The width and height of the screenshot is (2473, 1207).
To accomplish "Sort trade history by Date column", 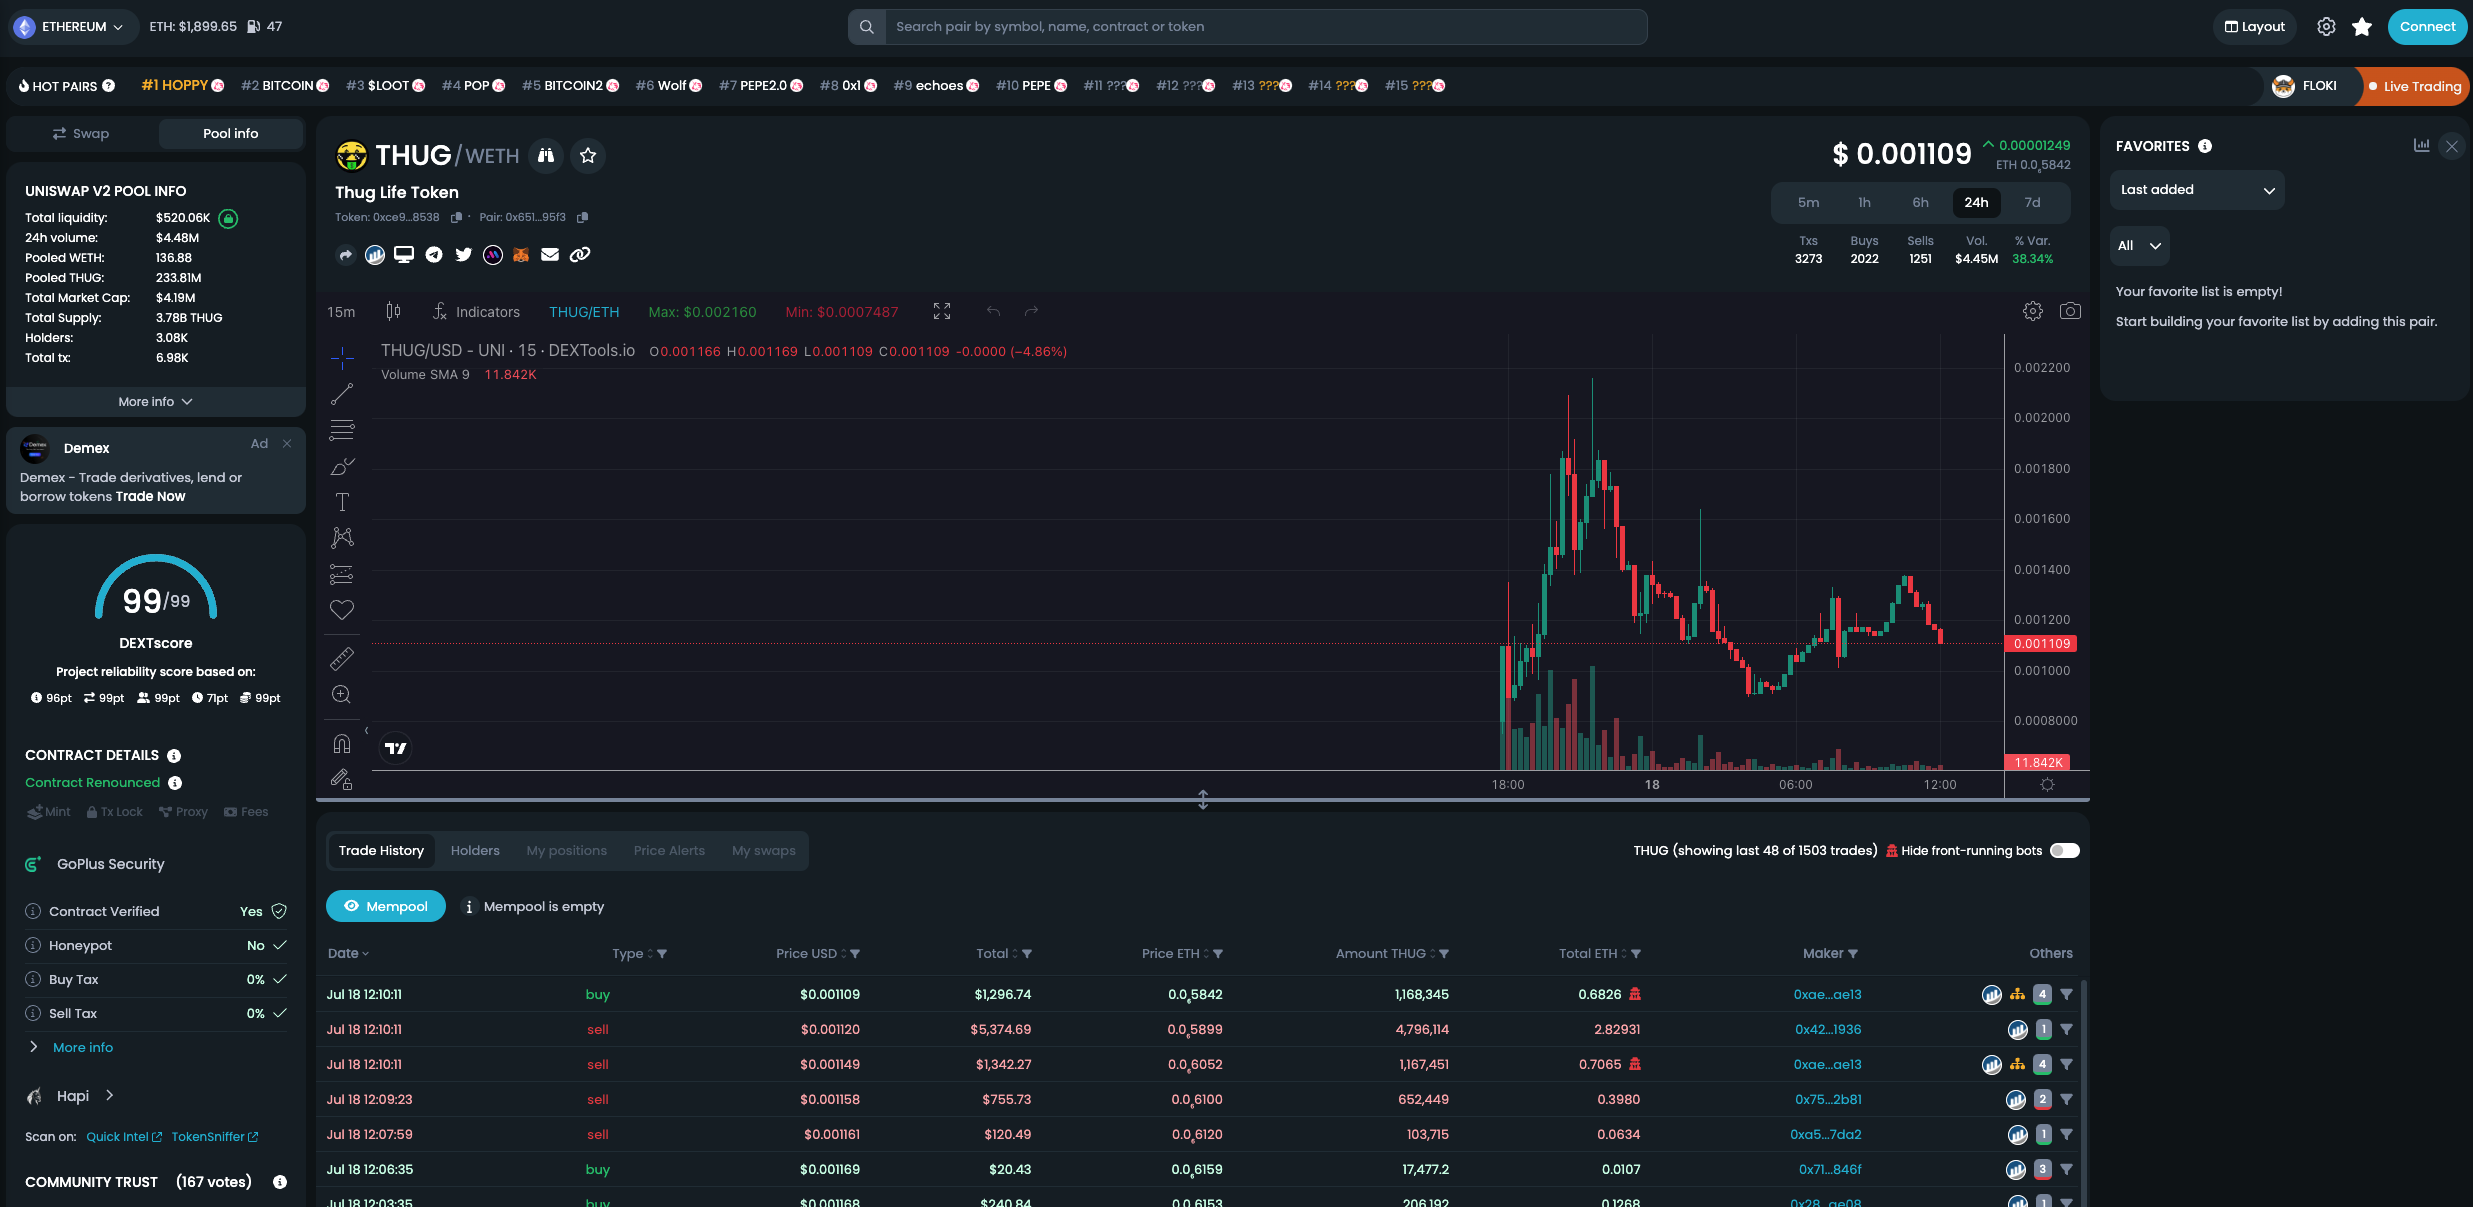I will click(x=348, y=954).
